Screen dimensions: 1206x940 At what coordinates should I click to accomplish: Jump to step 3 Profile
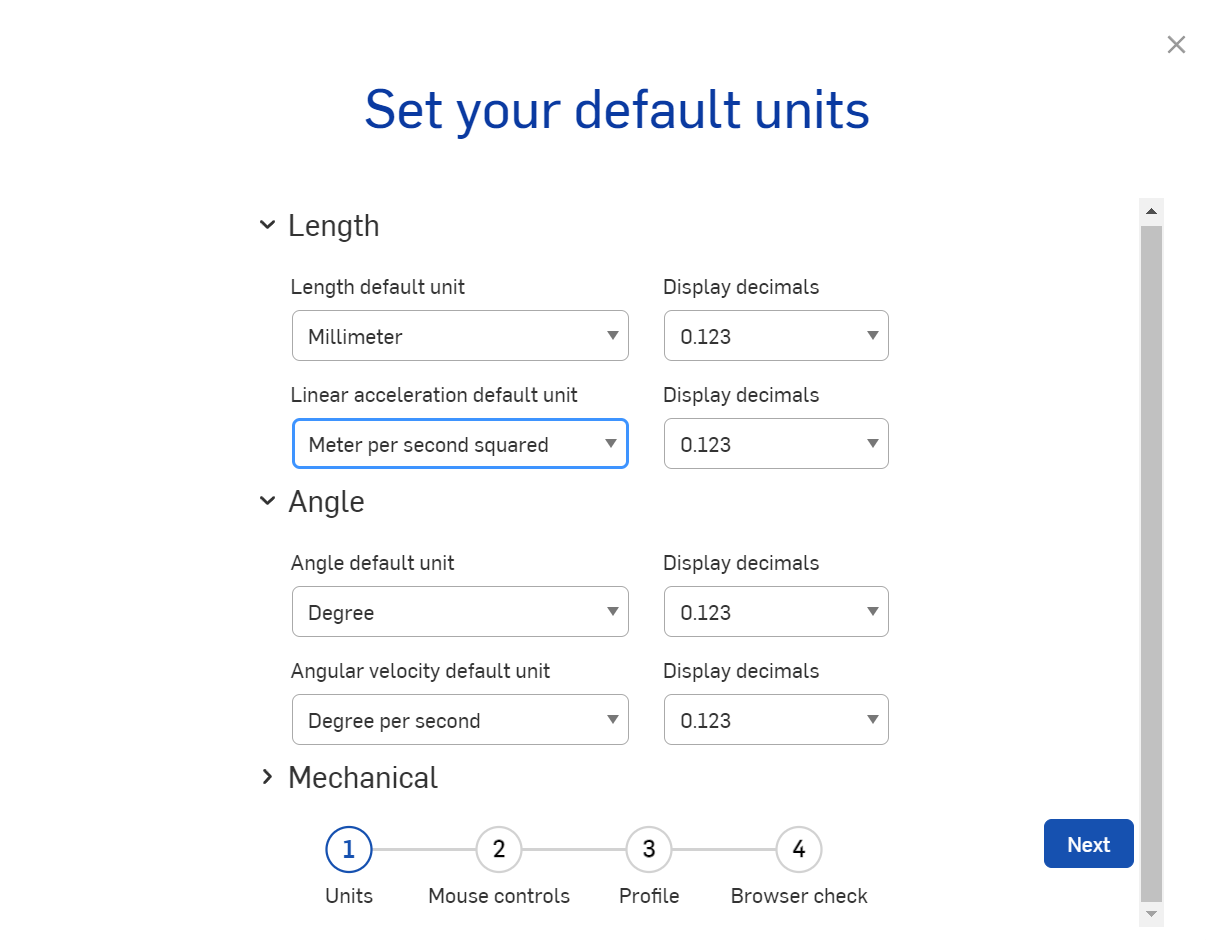pyautogui.click(x=649, y=850)
